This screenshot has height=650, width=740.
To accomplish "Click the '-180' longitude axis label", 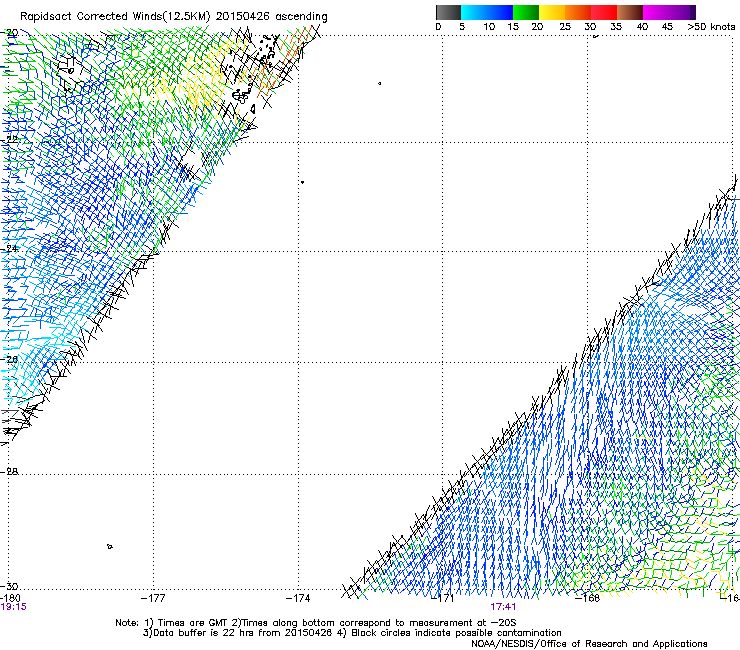I will coord(10,598).
